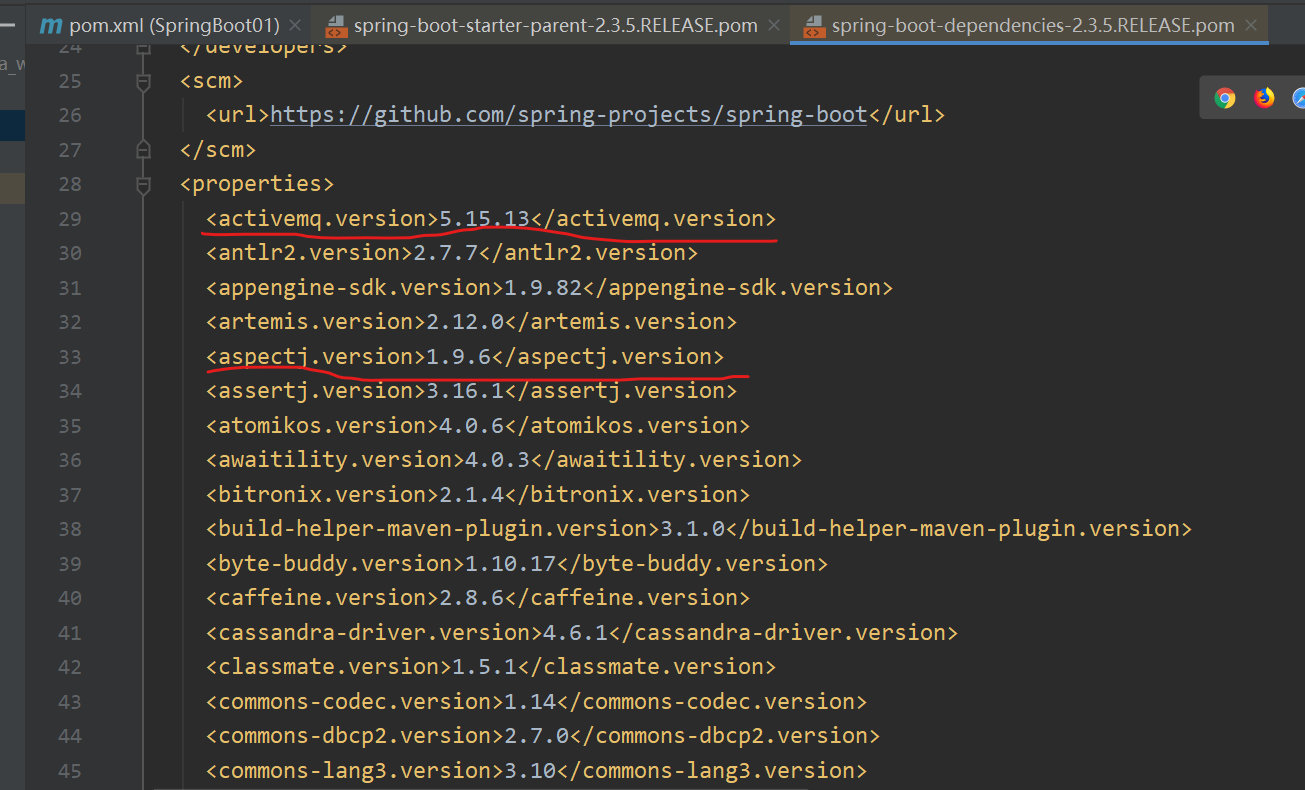Open in Chrome browser icon
This screenshot has height=790, width=1305.
click(1225, 98)
